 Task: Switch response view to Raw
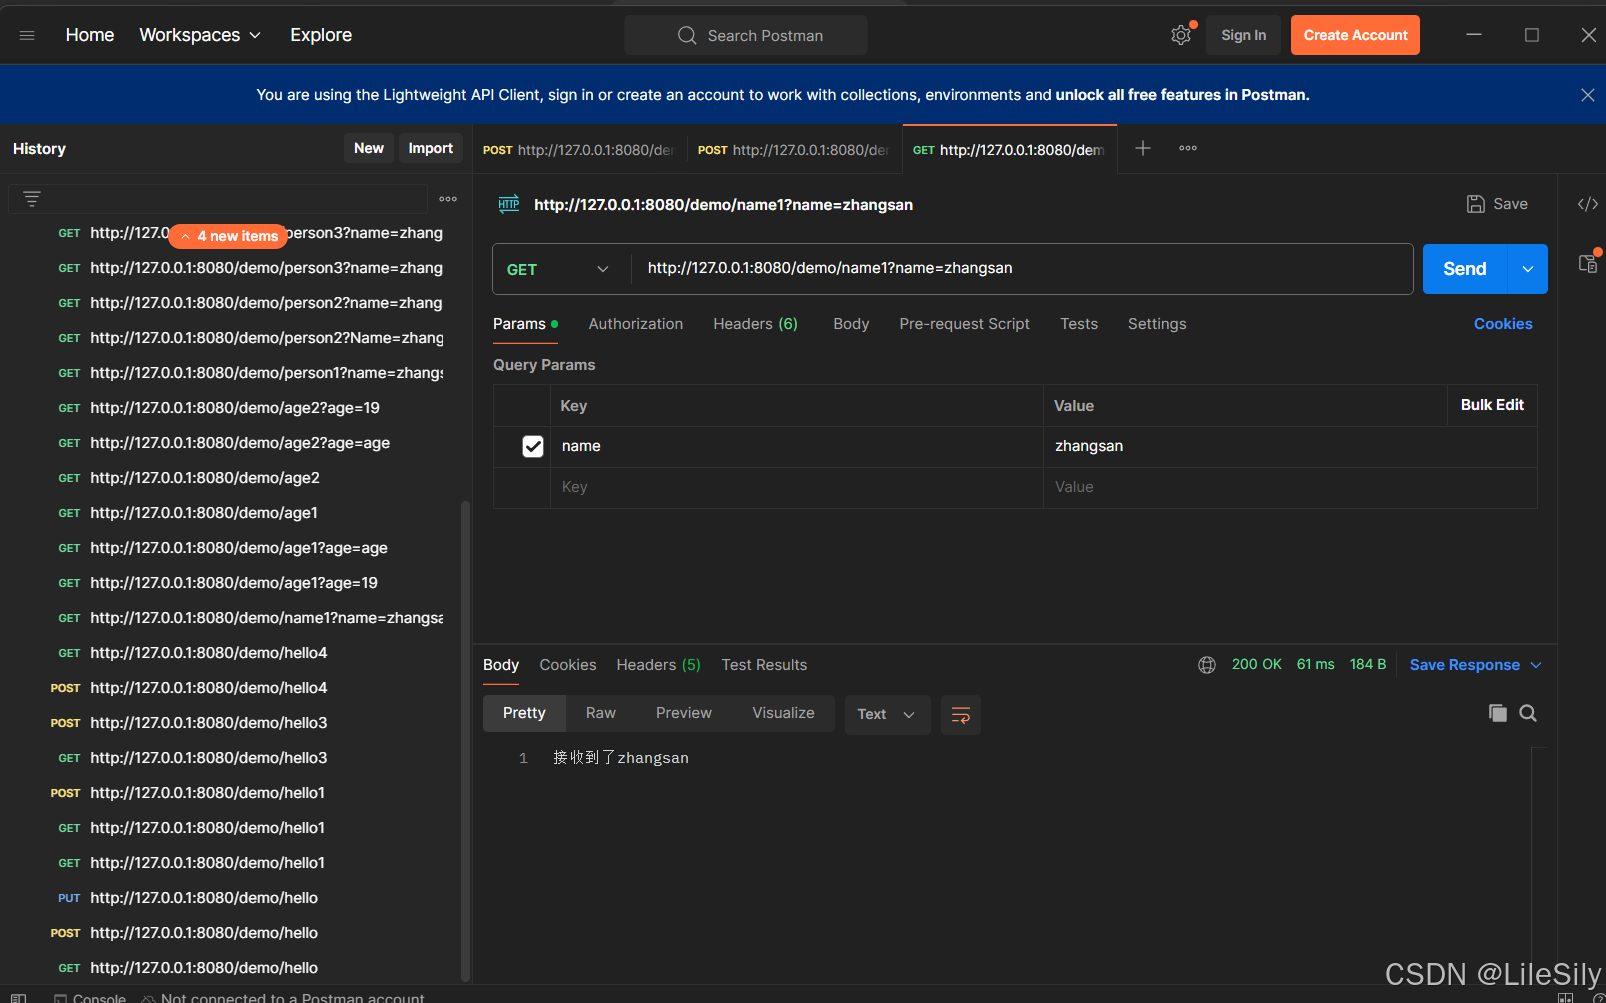(601, 713)
